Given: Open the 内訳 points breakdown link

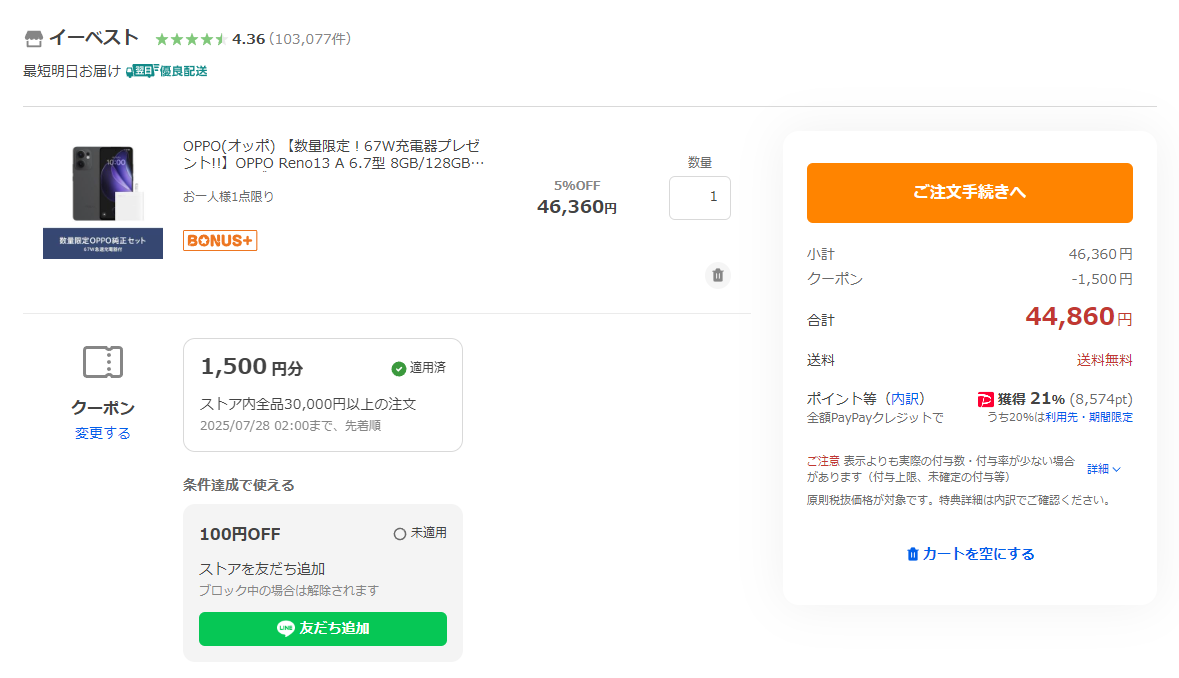Looking at the screenshot, I should [x=905, y=398].
